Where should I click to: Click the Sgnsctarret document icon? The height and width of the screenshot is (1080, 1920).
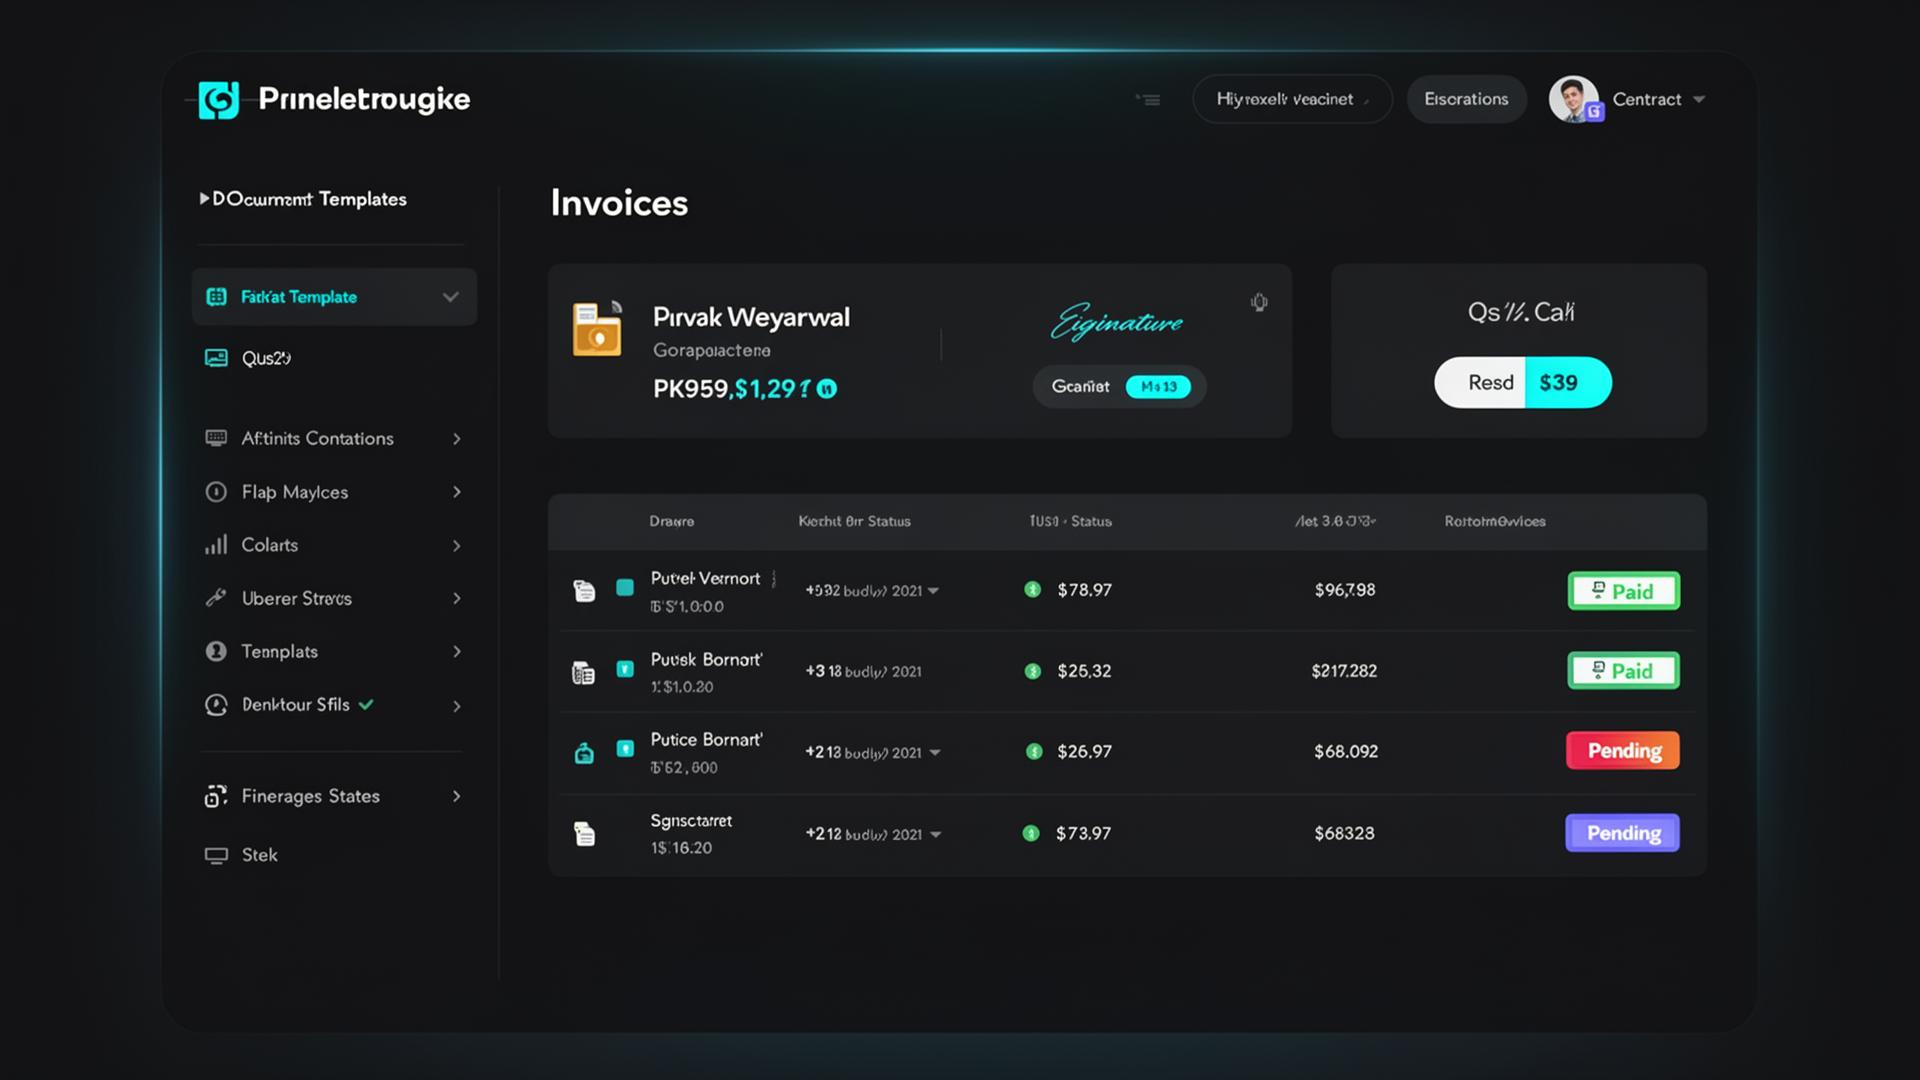click(584, 833)
